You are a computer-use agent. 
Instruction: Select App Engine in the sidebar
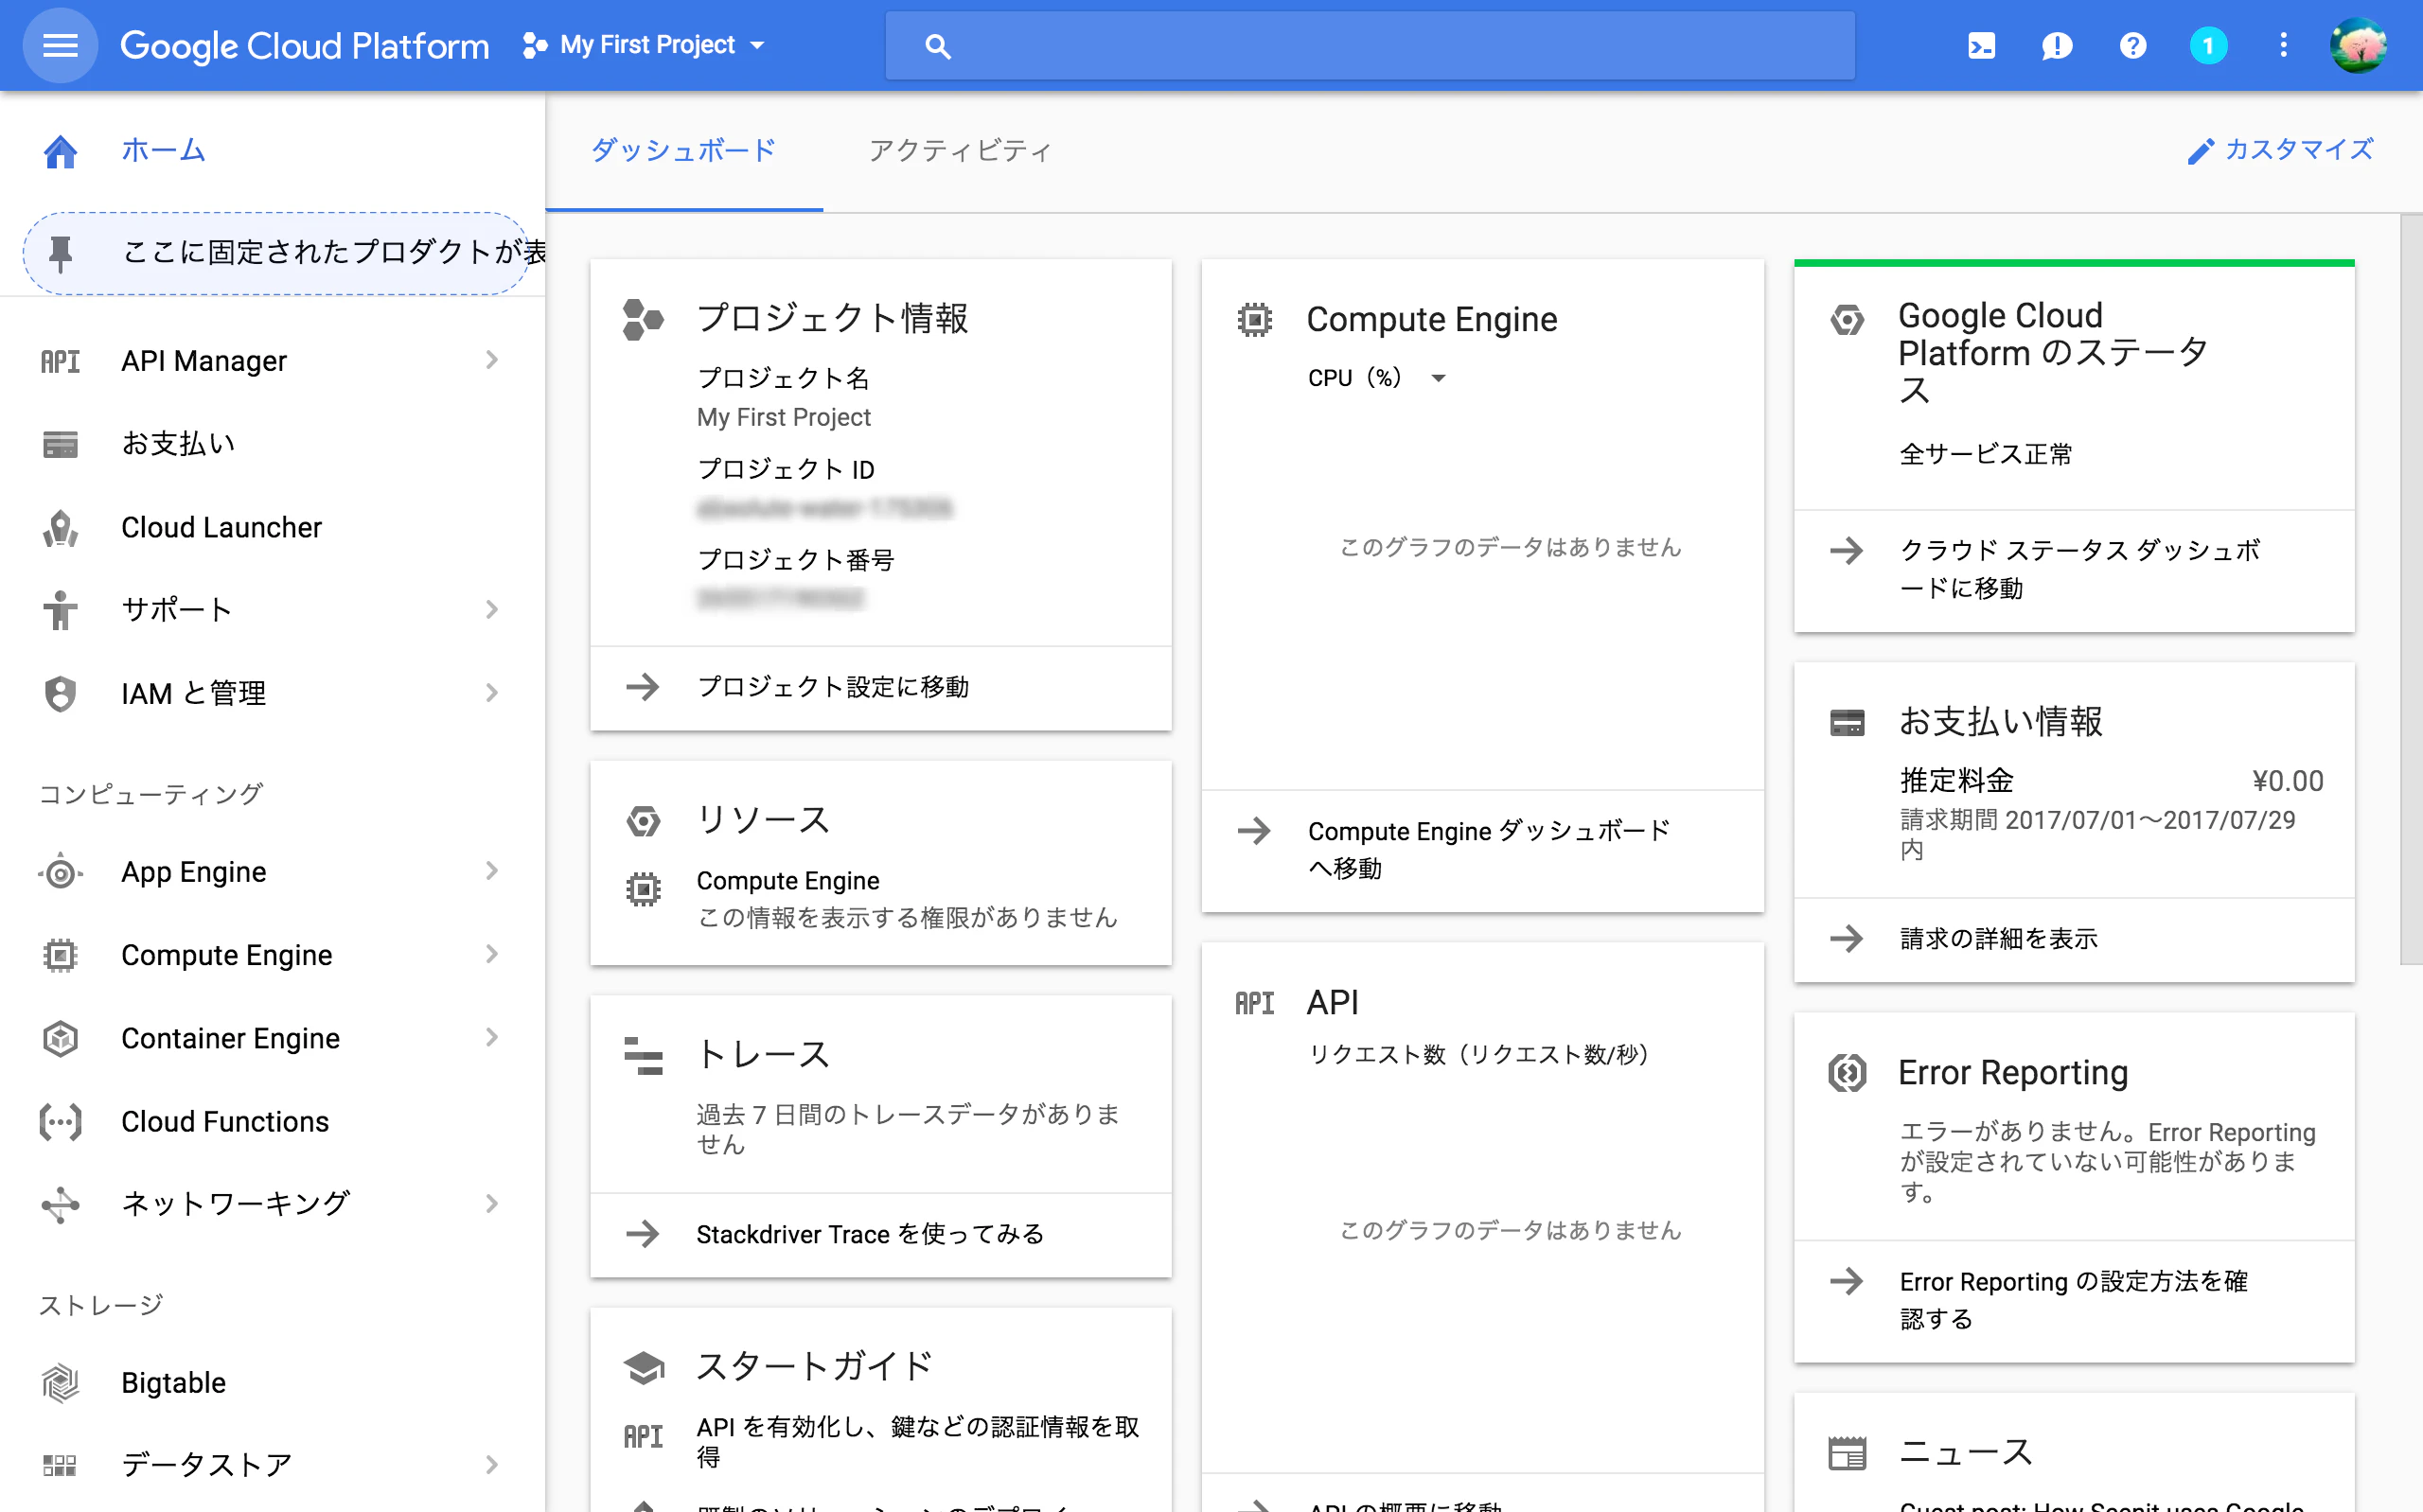coord(194,871)
